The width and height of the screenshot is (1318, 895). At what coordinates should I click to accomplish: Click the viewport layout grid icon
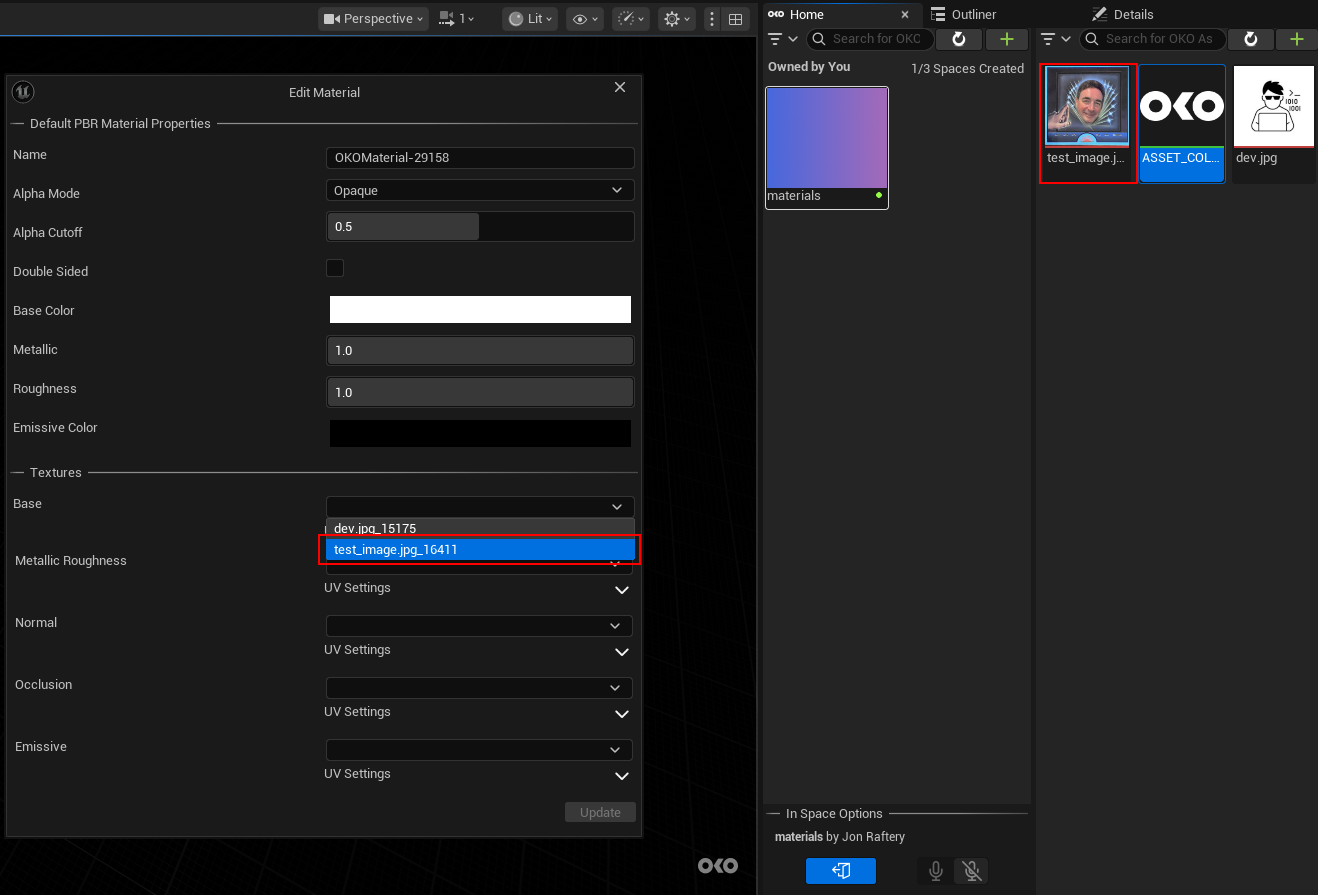pyautogui.click(x=735, y=18)
